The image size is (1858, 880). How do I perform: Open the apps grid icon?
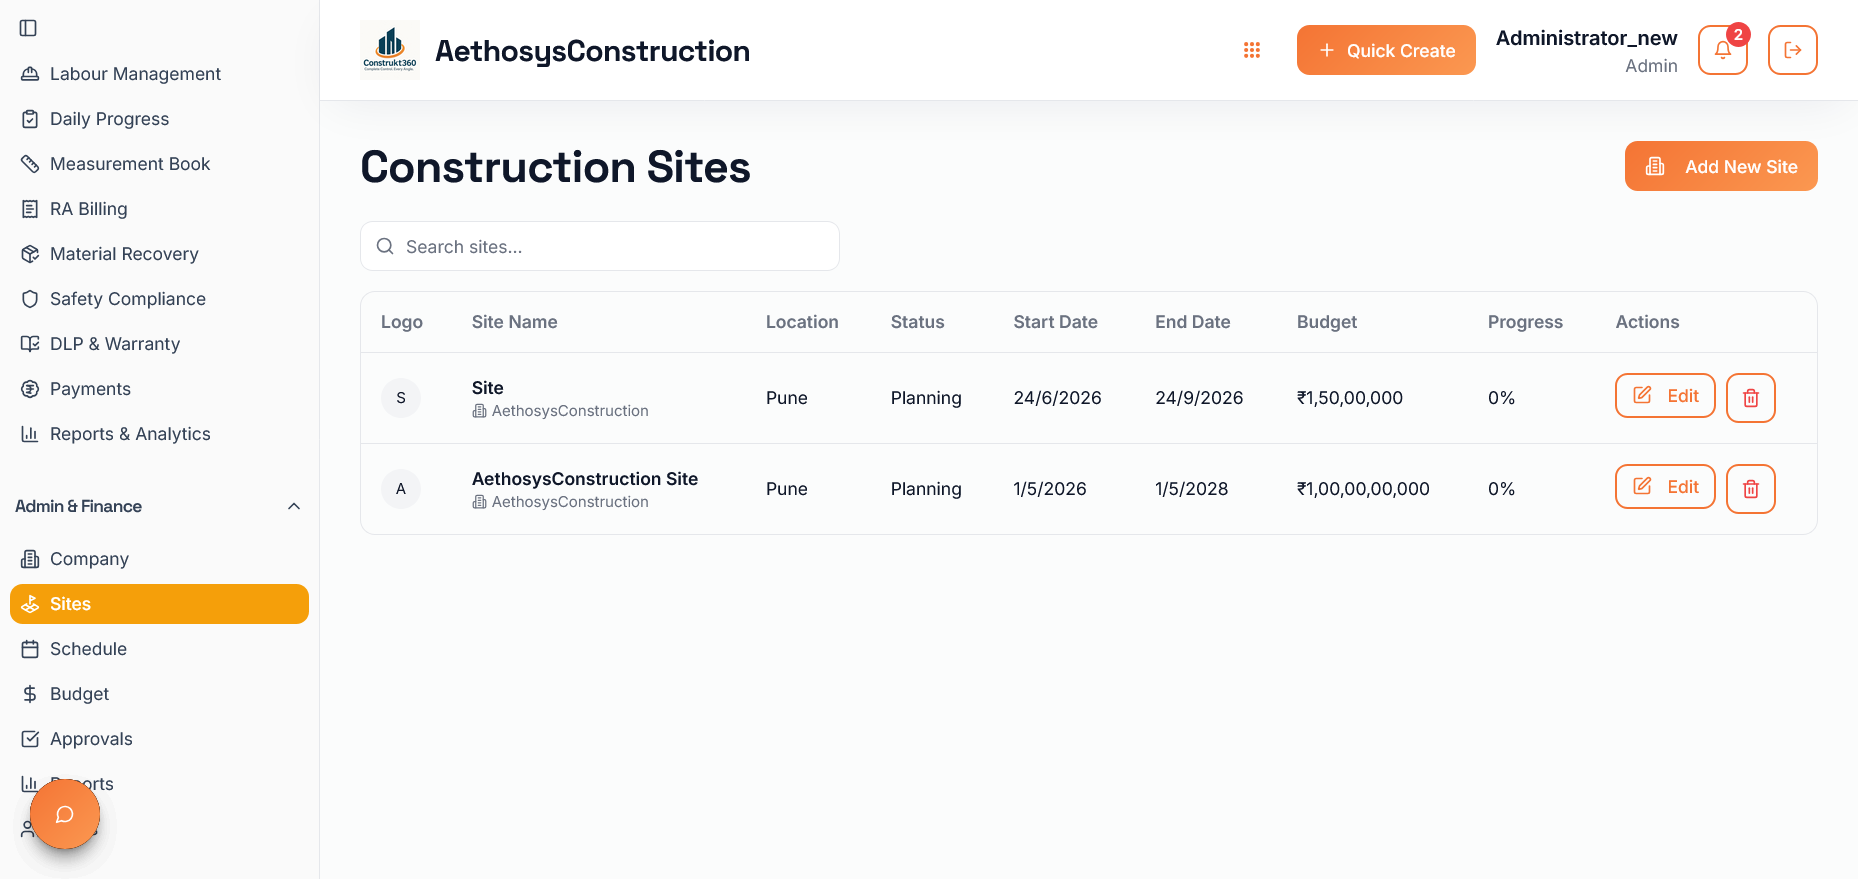click(x=1252, y=50)
